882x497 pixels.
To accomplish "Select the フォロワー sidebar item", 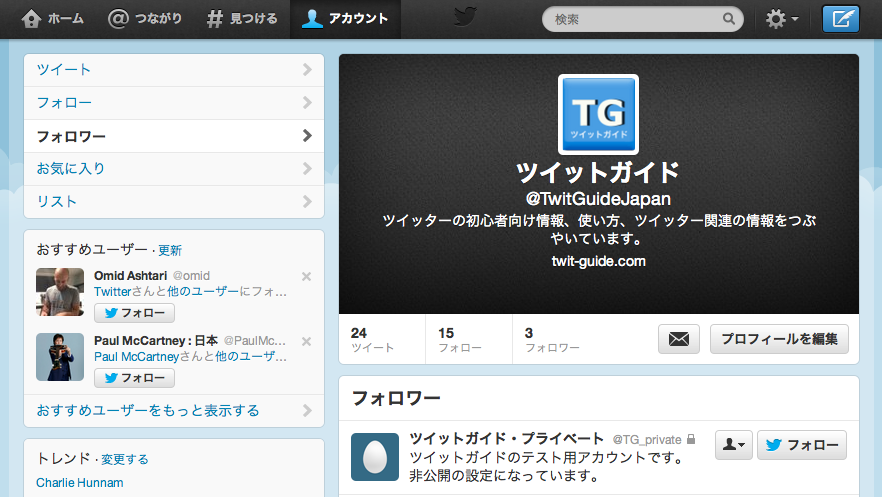I will [174, 136].
